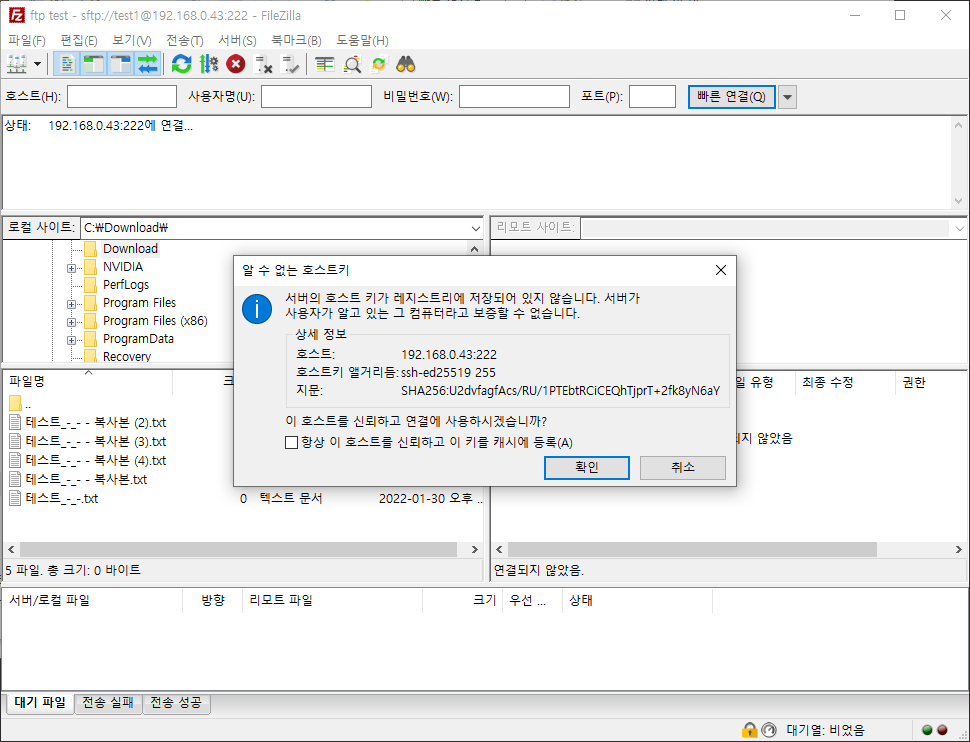Switch to the 전송 성공 tab
This screenshot has height=742, width=970.
click(176, 703)
